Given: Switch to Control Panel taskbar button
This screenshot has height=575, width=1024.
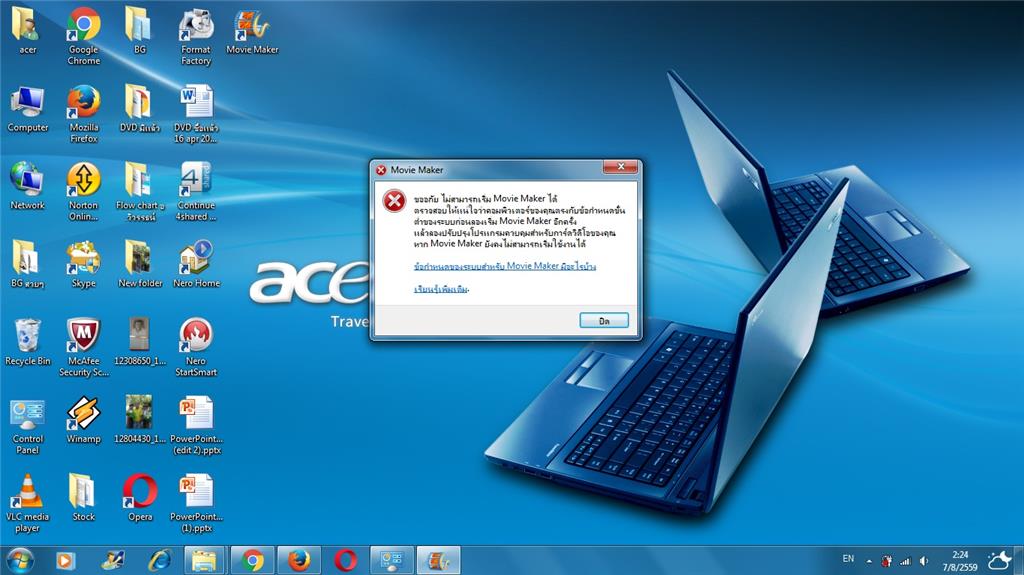Looking at the screenshot, I should (x=392, y=561).
